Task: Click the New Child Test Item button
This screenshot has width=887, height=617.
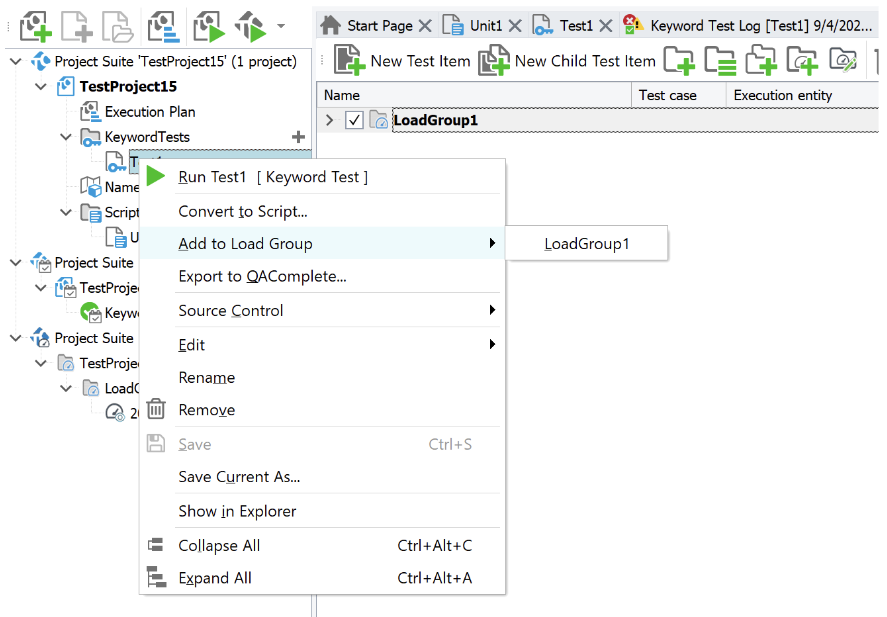Action: (567, 61)
